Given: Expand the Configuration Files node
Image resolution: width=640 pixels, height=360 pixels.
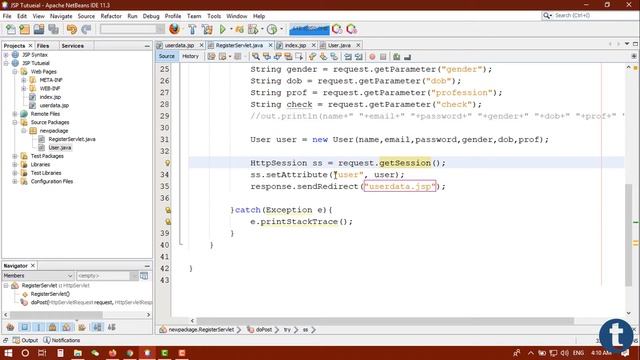Looking at the screenshot, I should [15, 181].
